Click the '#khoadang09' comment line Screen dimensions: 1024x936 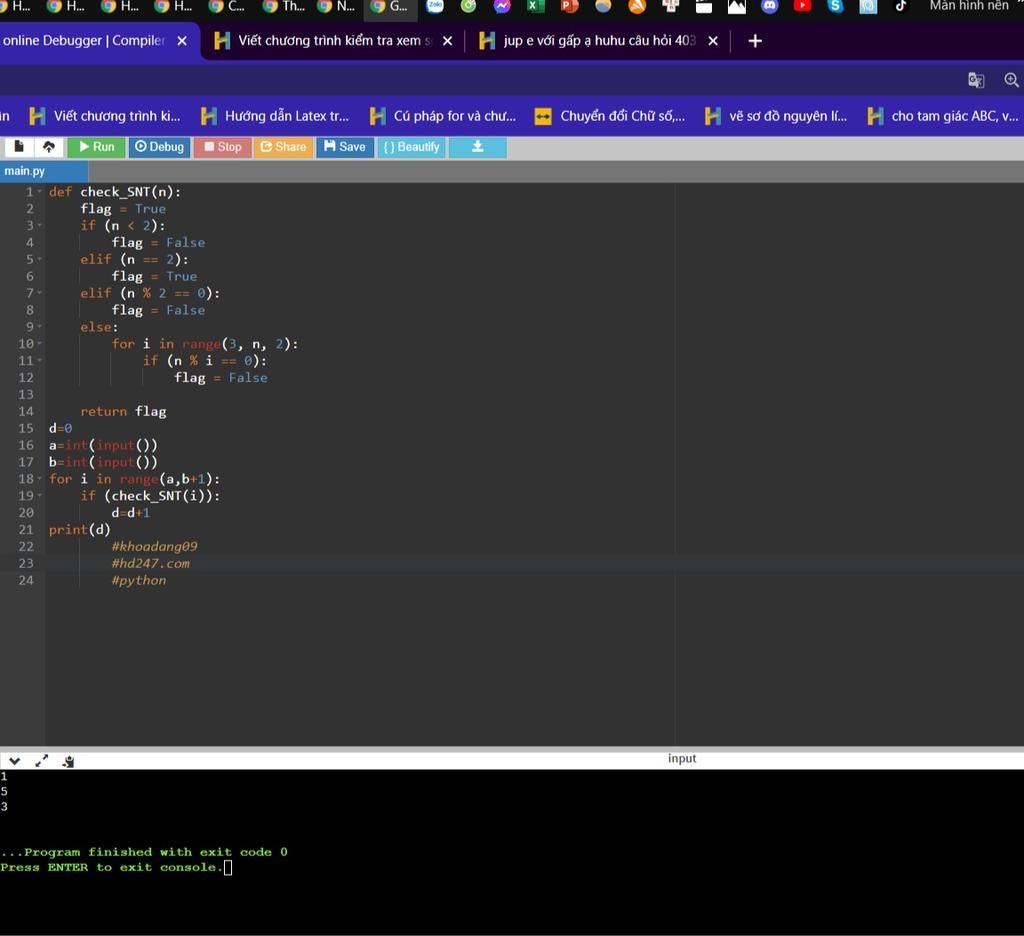(x=154, y=547)
